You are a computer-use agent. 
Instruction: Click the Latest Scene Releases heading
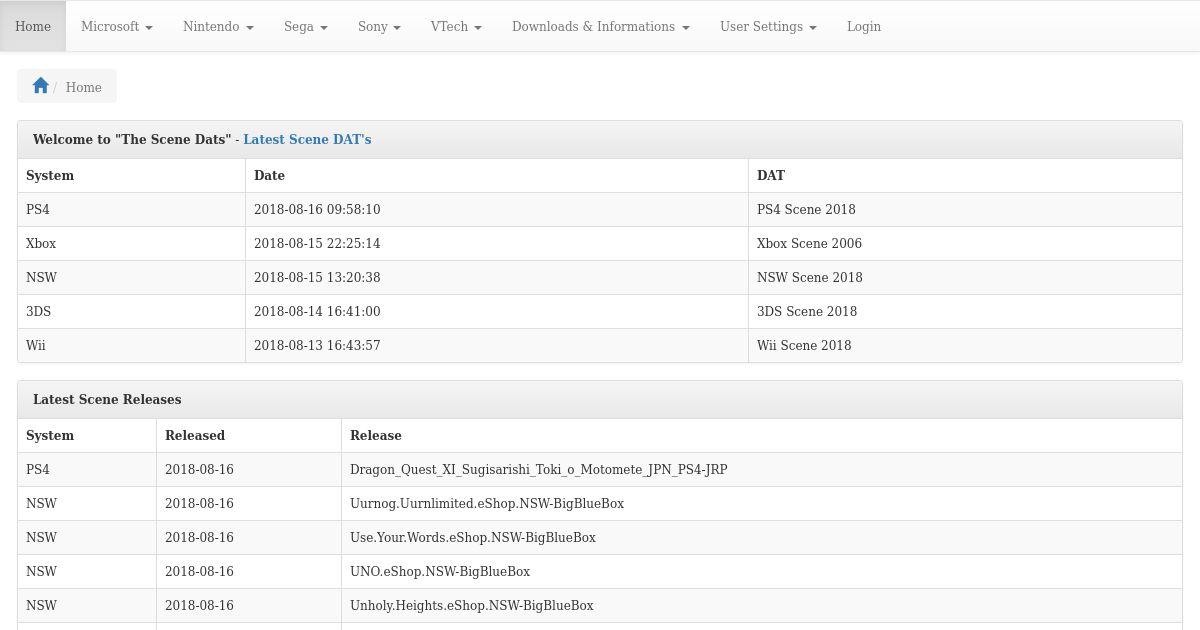pyautogui.click(x=107, y=399)
